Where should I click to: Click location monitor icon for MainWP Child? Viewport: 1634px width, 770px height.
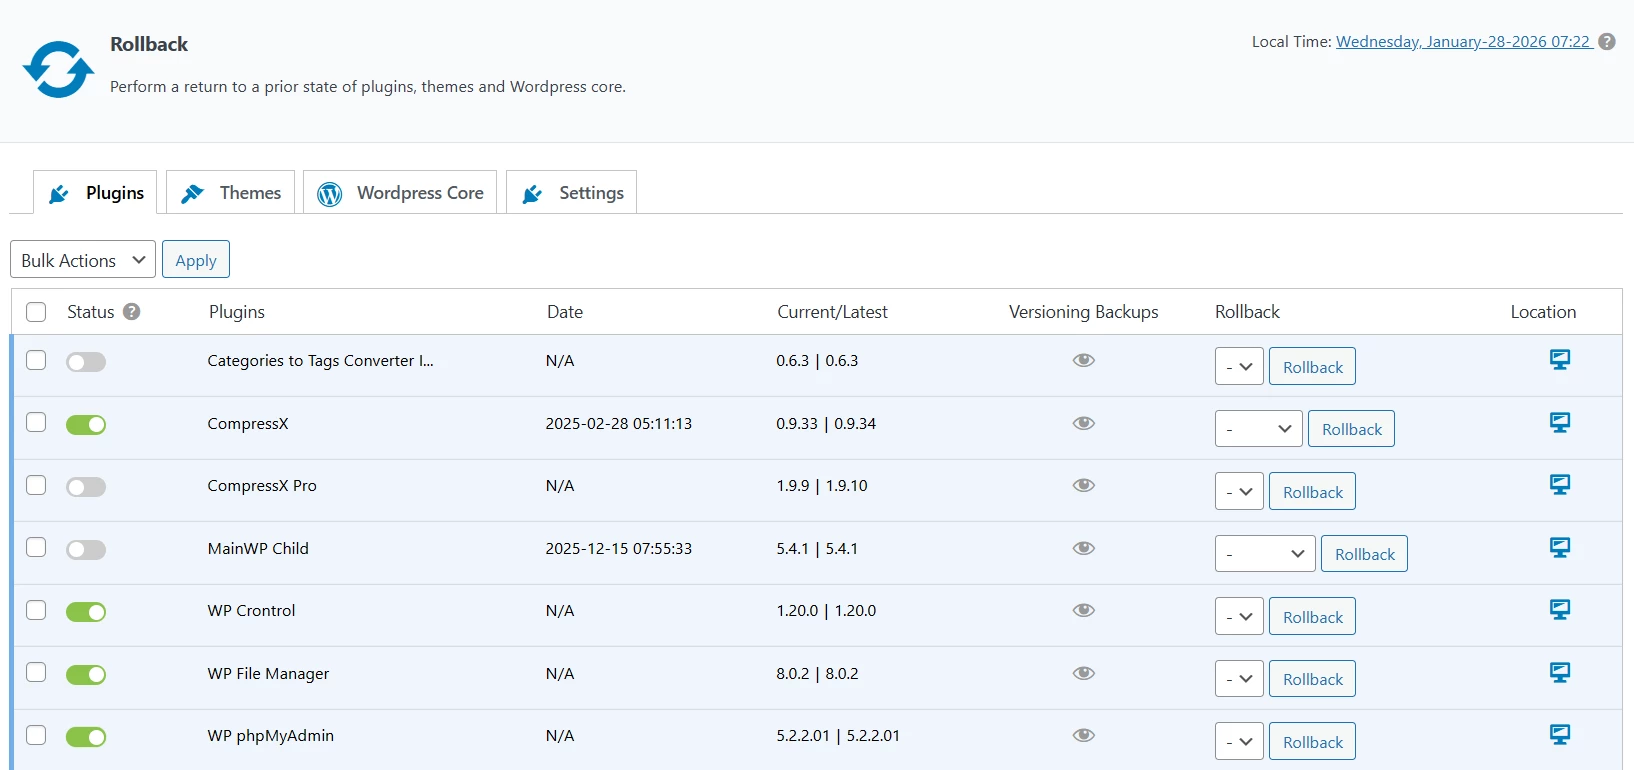pyautogui.click(x=1559, y=547)
